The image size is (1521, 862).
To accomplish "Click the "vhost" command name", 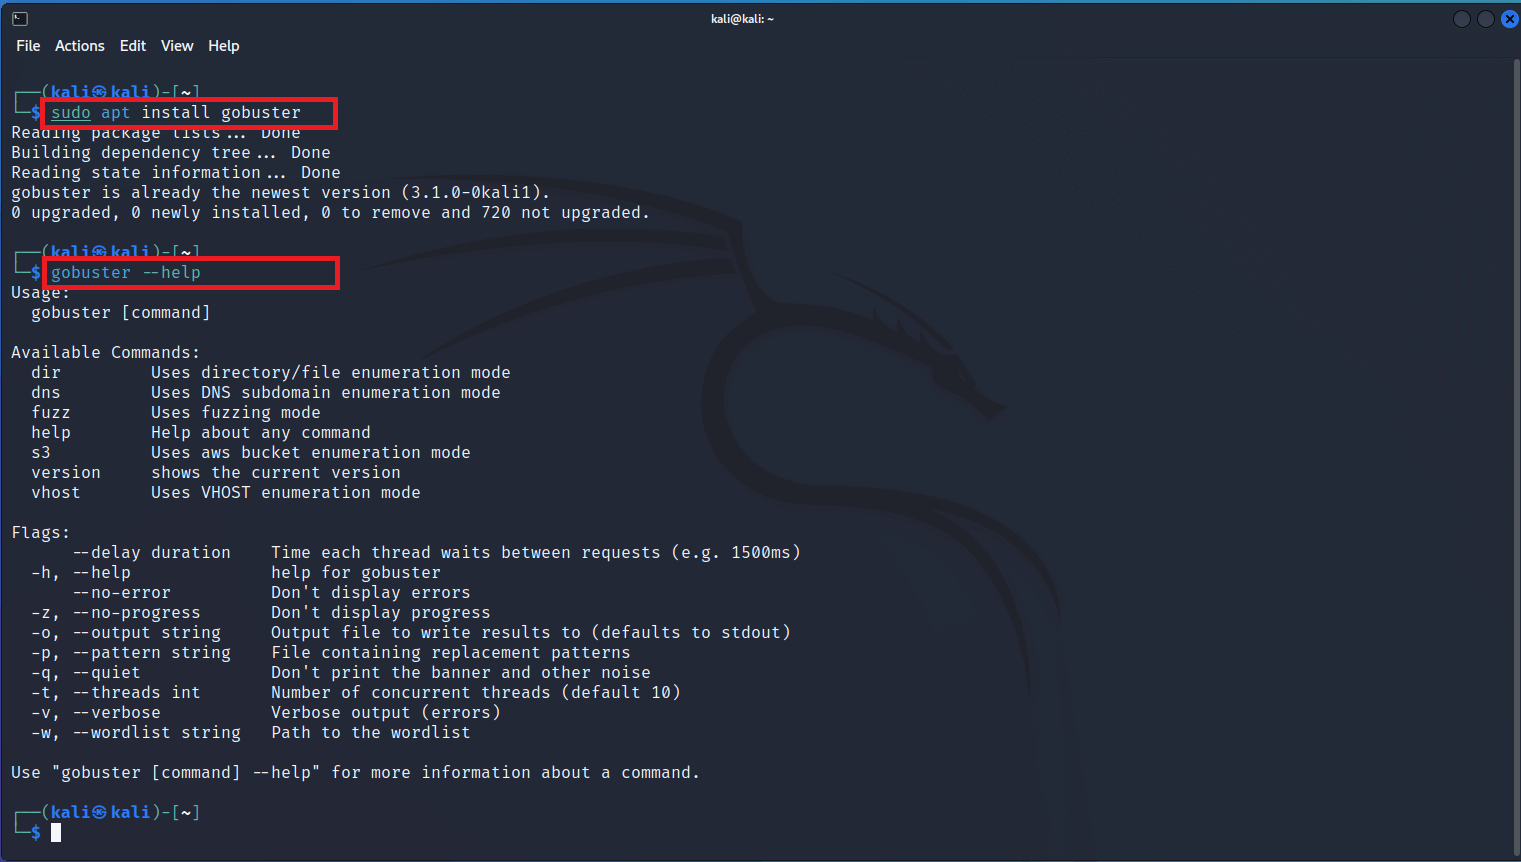I will click(x=56, y=493).
